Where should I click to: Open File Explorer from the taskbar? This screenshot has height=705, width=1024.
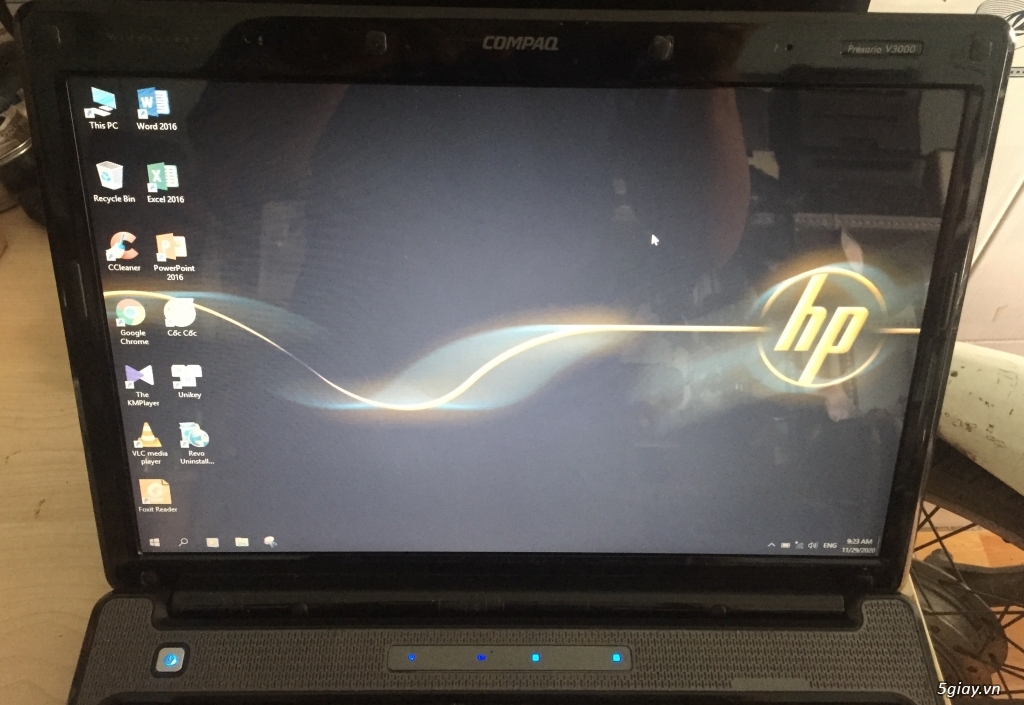point(241,541)
